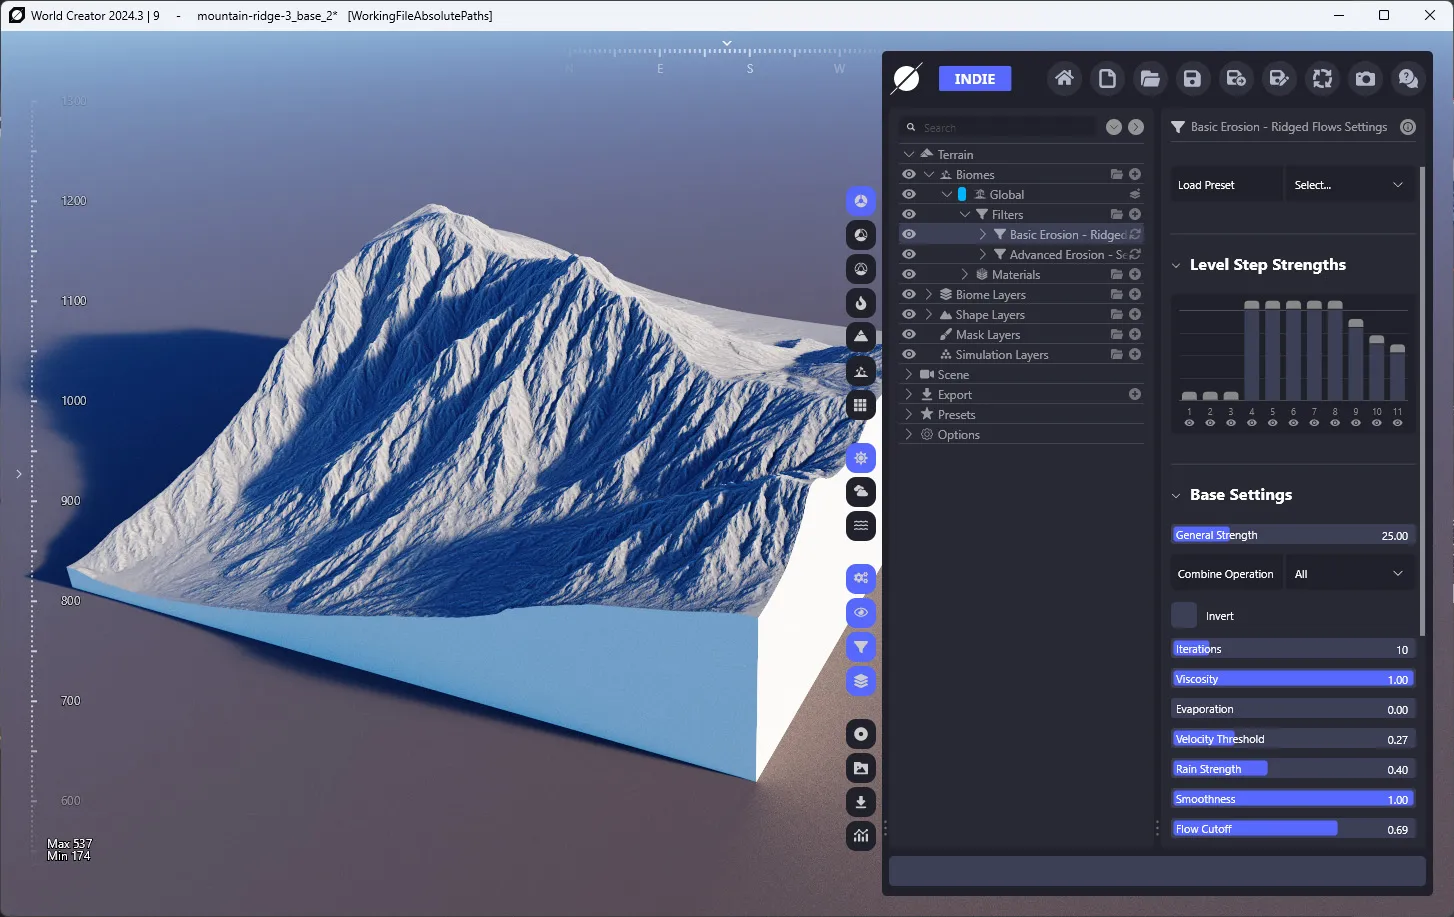This screenshot has height=917, width=1454.
Task: Click the download icon in the viewport sidebar
Action: point(861,802)
